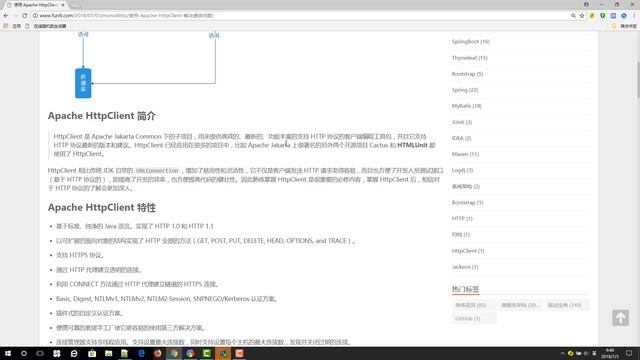Open the Bootstrap (1) category
This screenshot has width=640, height=360.
[467, 202]
